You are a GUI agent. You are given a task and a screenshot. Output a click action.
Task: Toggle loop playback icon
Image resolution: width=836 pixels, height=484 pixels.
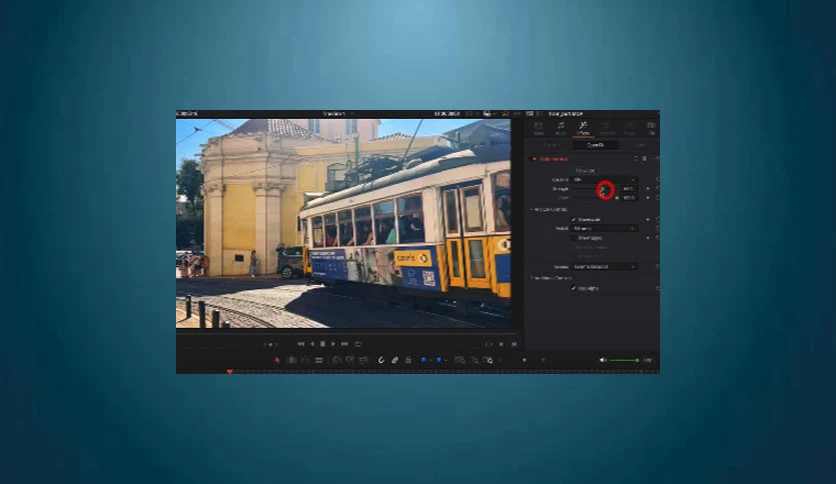click(358, 344)
